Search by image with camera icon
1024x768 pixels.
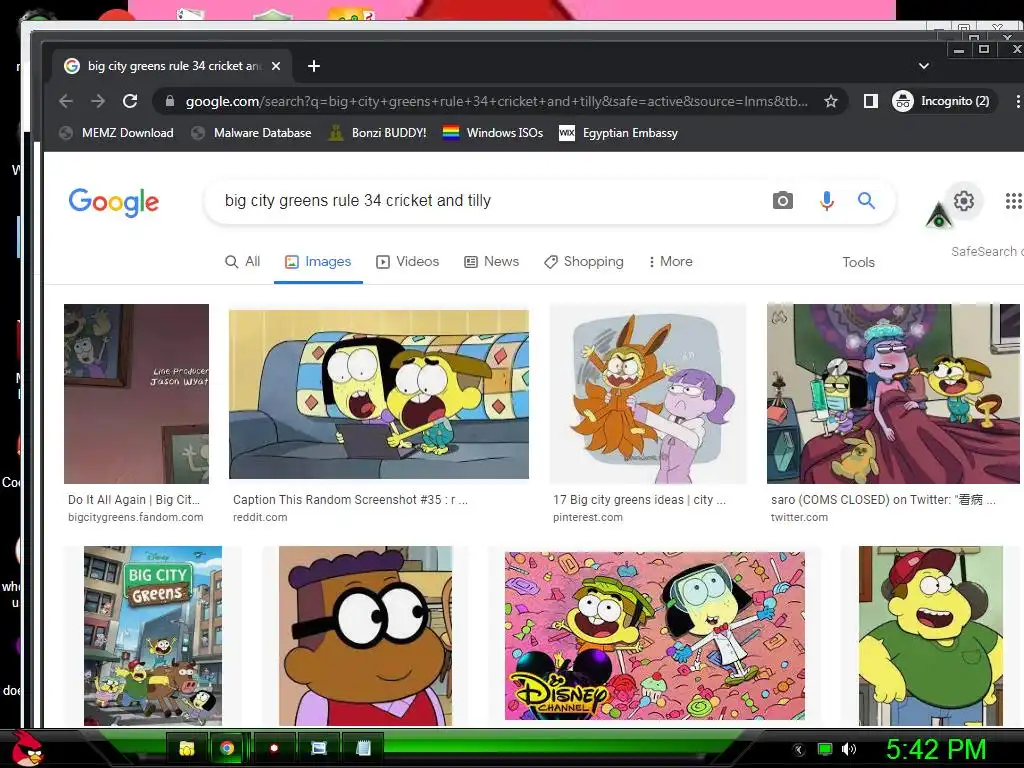coord(782,200)
